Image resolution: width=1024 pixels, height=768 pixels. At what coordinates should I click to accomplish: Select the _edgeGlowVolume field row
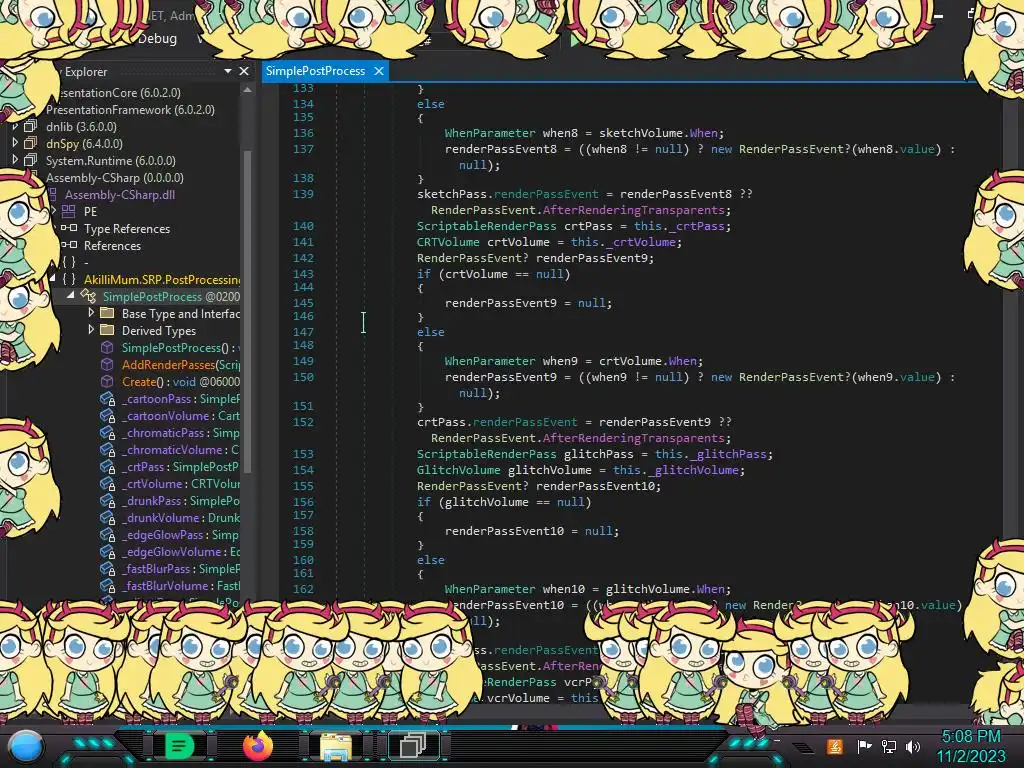click(x=170, y=551)
